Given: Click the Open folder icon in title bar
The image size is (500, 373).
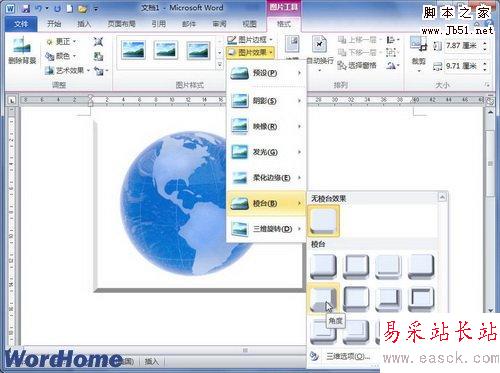Looking at the screenshot, I should [82, 9].
